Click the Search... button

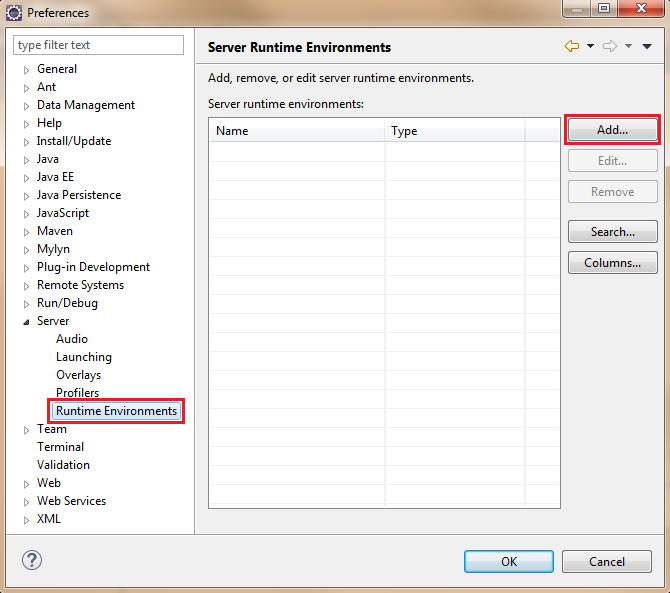tap(612, 232)
